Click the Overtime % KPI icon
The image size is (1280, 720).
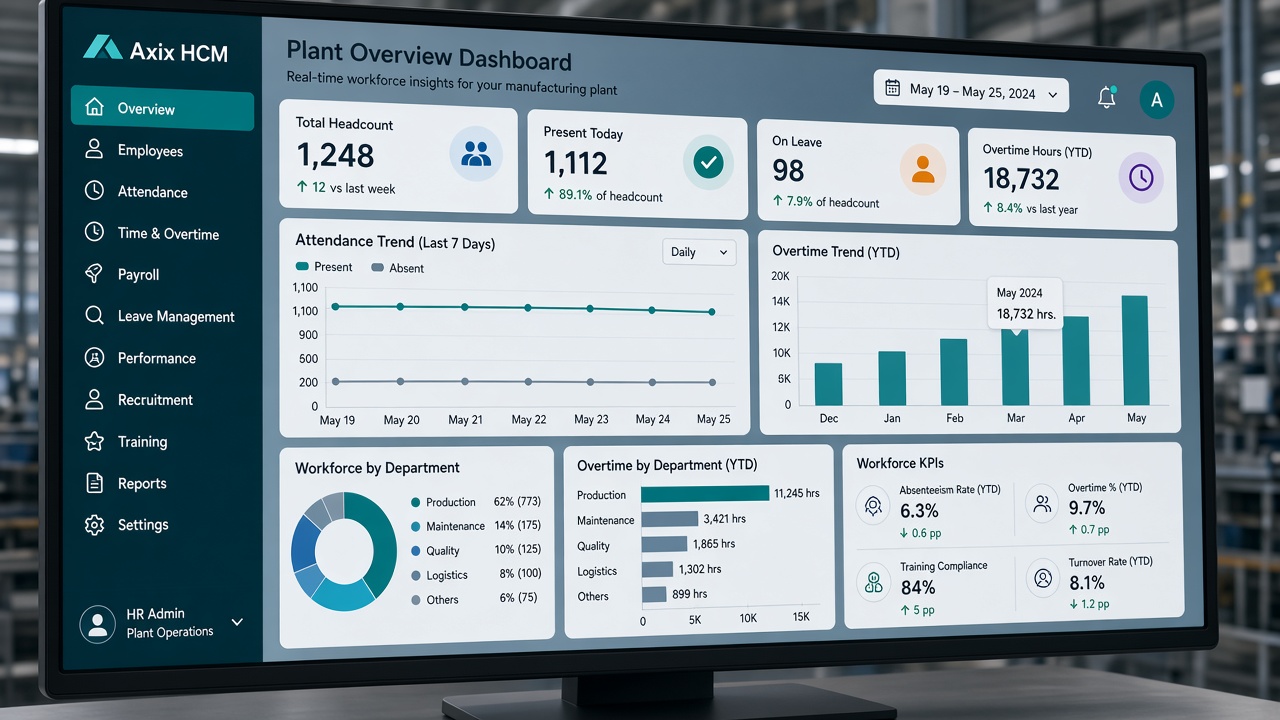(1043, 504)
